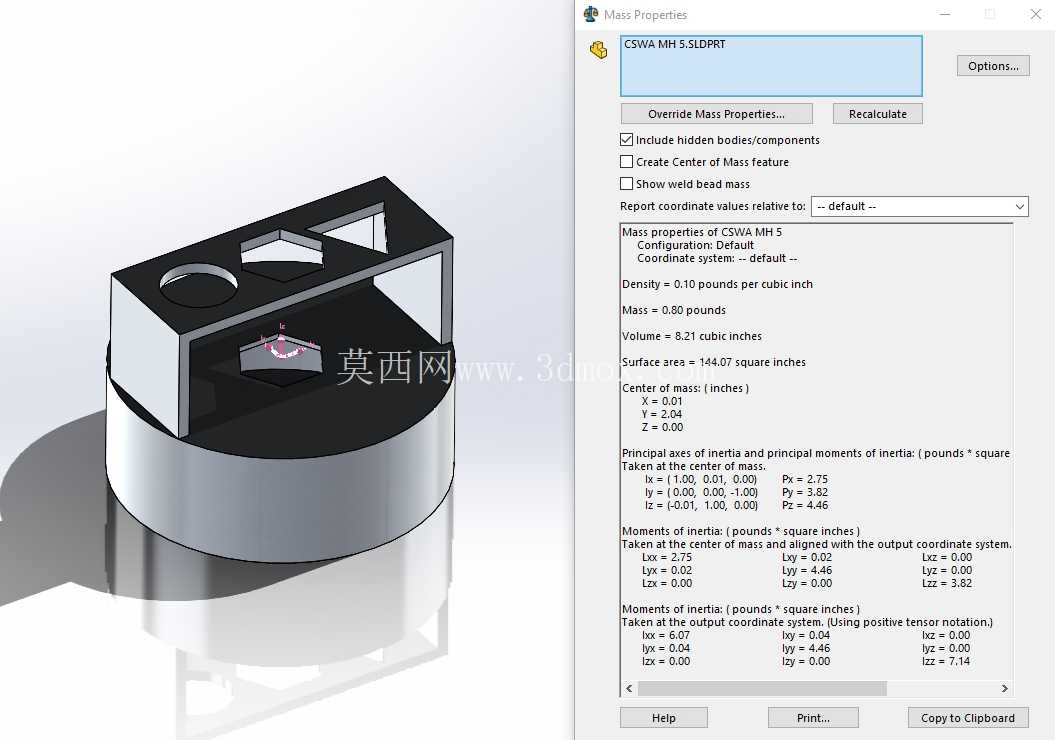Click 'Mass properties of CSWA MH 5' heading
This screenshot has height=740, width=1055.
coord(702,232)
